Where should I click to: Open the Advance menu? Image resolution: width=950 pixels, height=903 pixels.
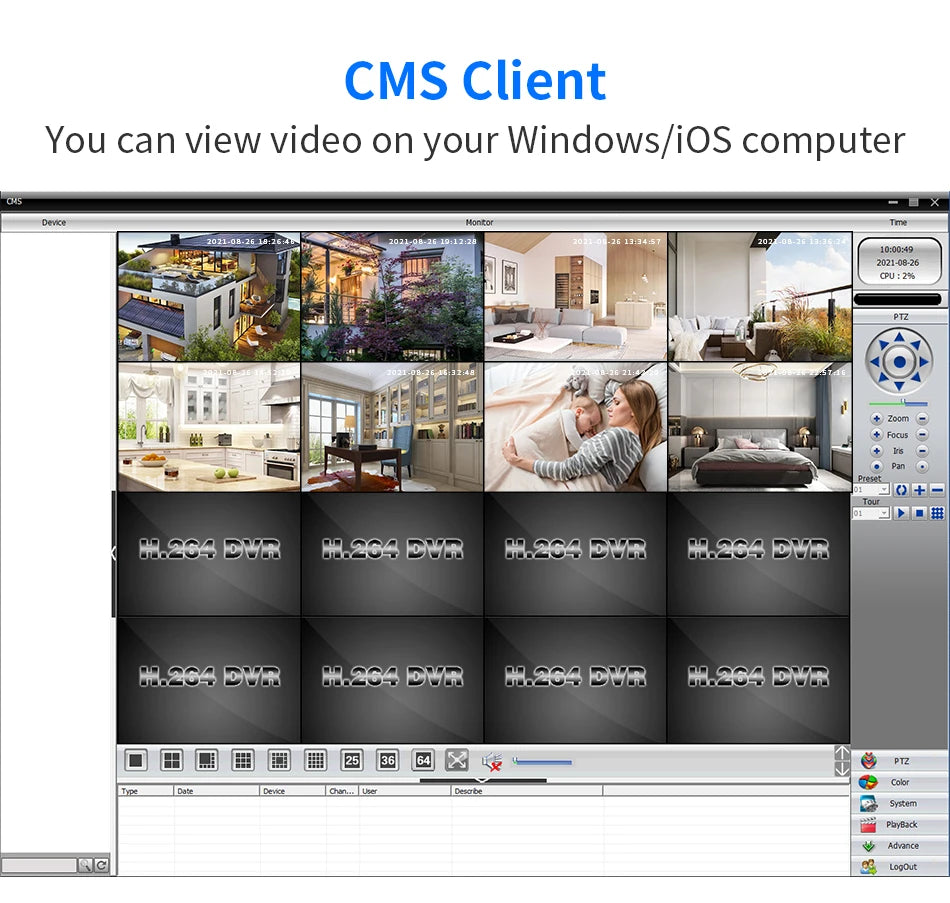click(900, 845)
